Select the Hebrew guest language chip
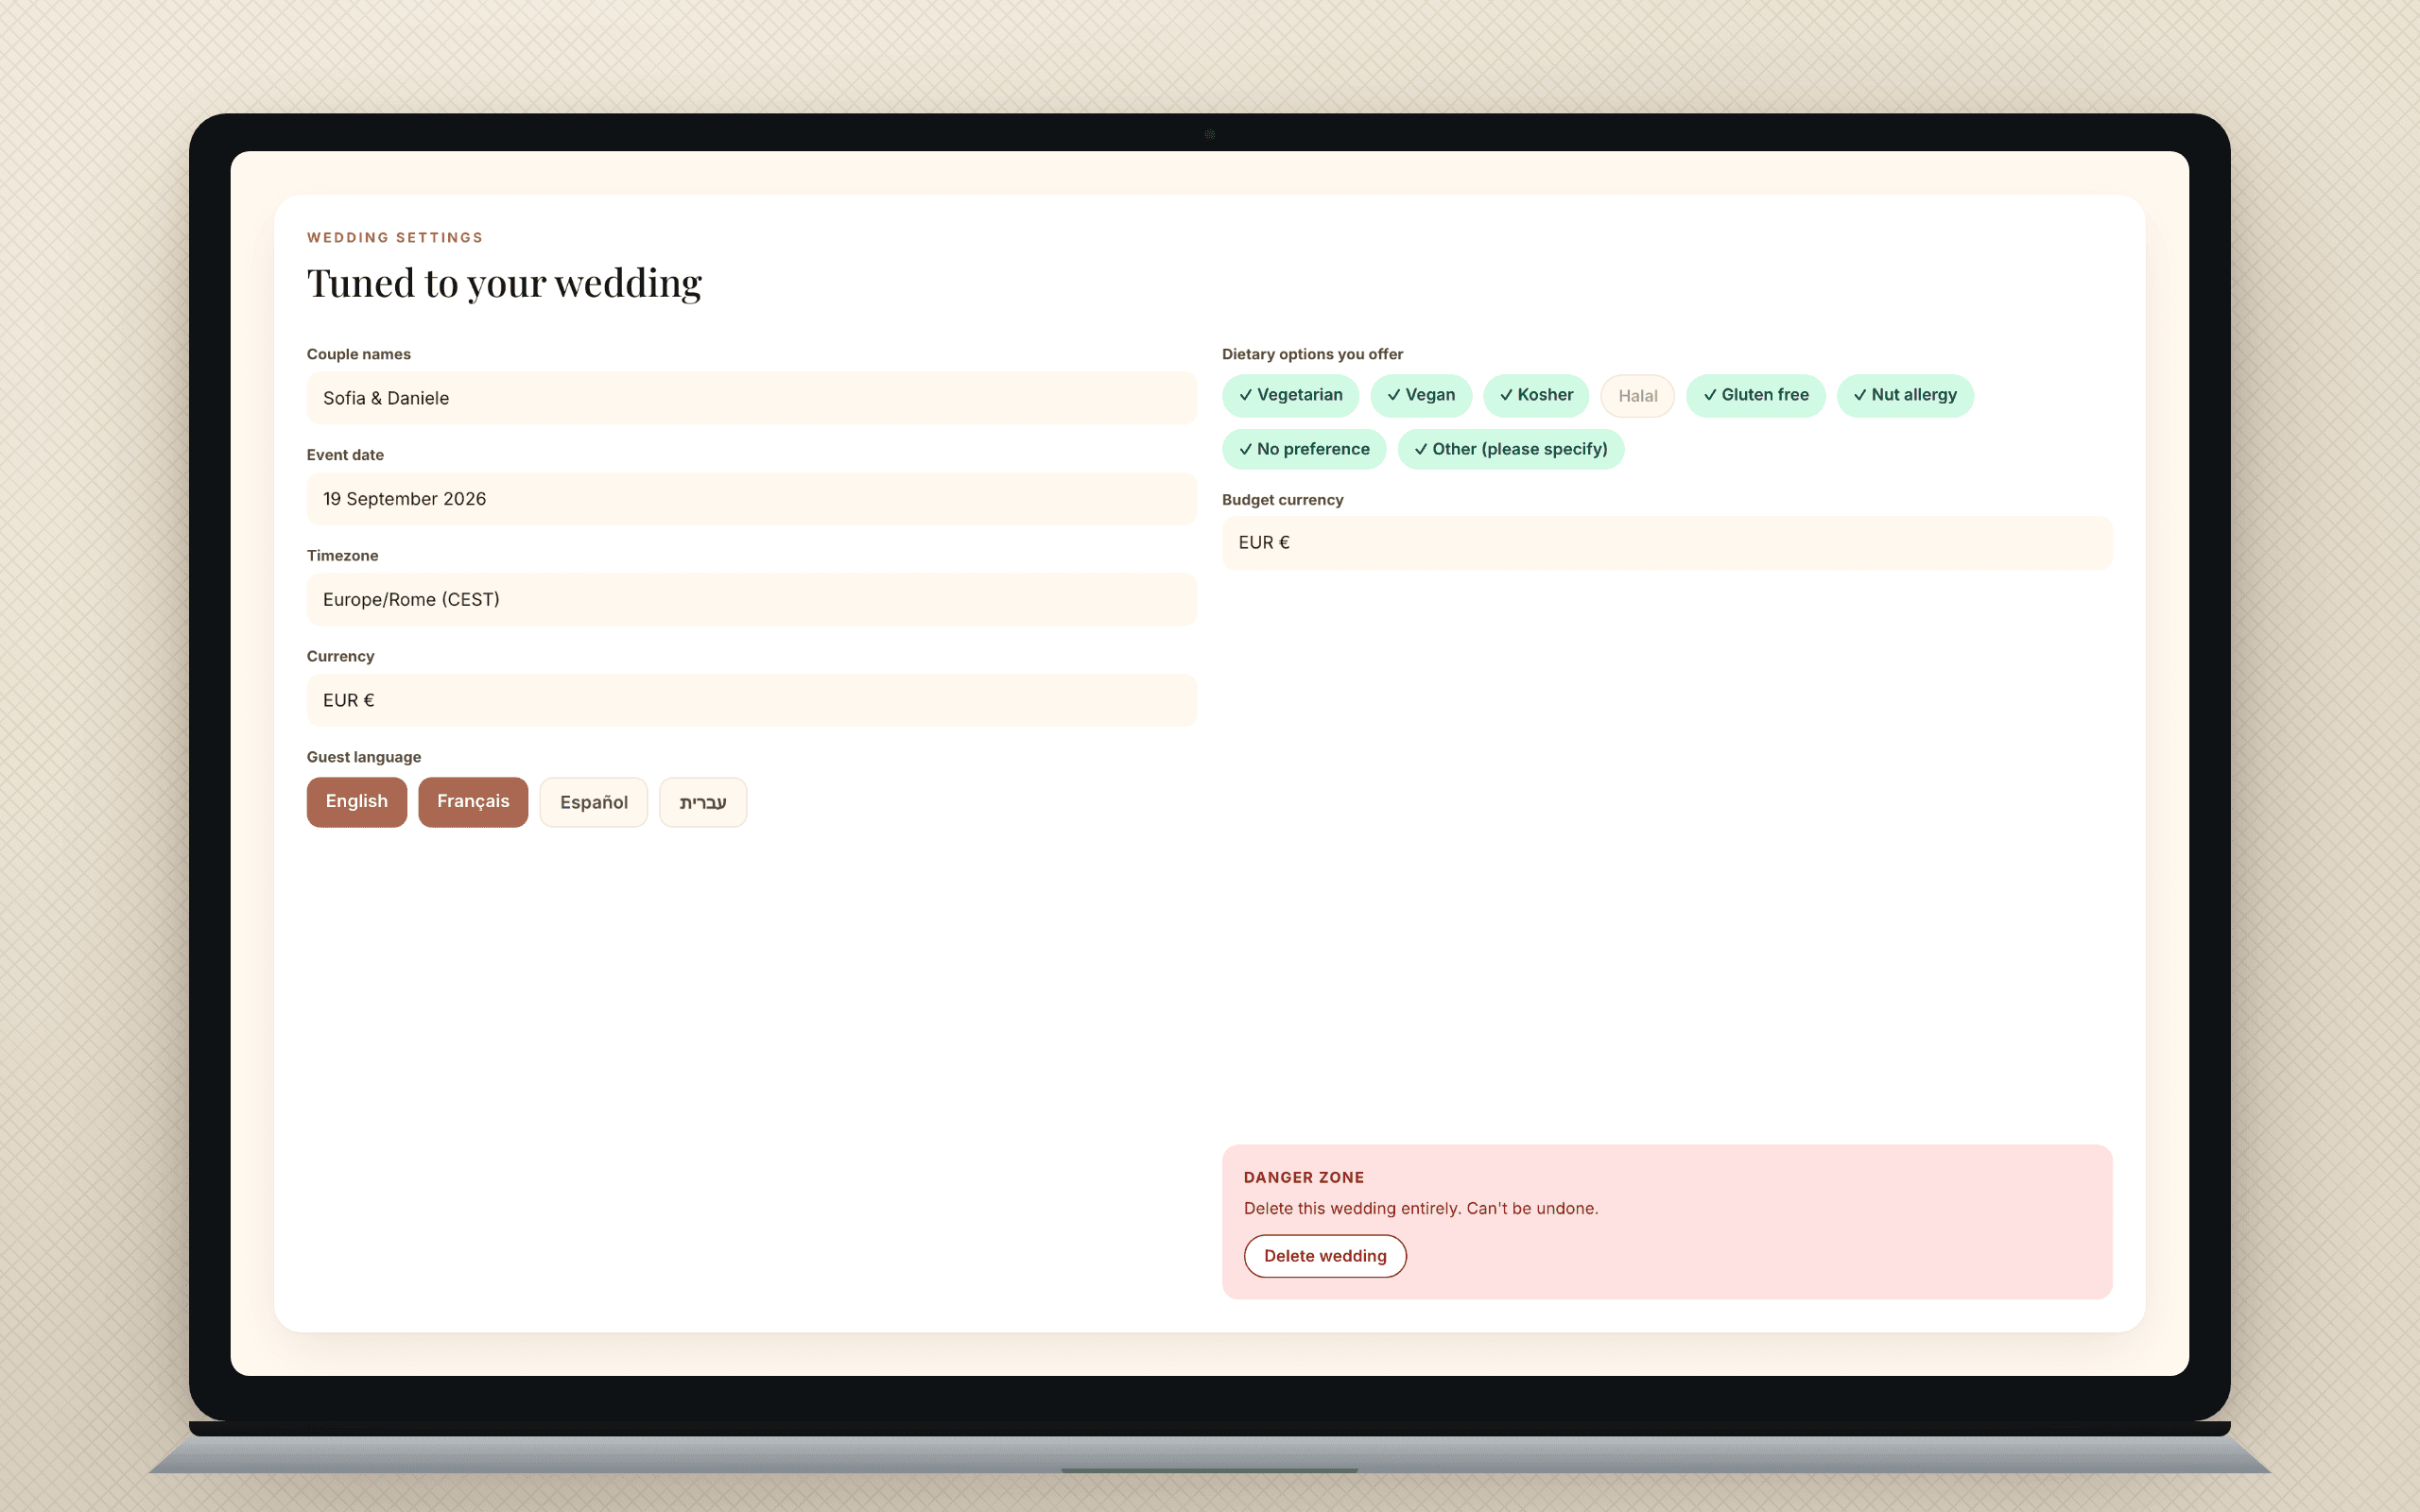The width and height of the screenshot is (2420, 1512). (x=703, y=802)
